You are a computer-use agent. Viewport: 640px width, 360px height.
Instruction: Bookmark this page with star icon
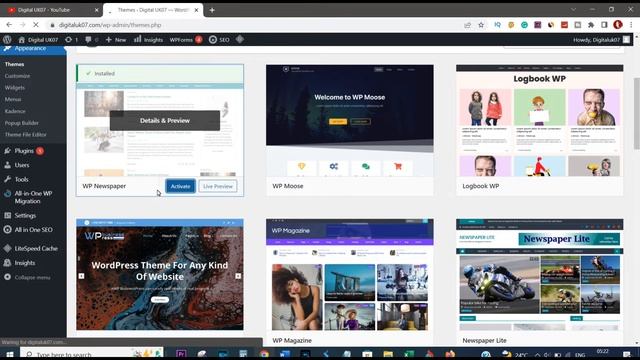click(481, 25)
